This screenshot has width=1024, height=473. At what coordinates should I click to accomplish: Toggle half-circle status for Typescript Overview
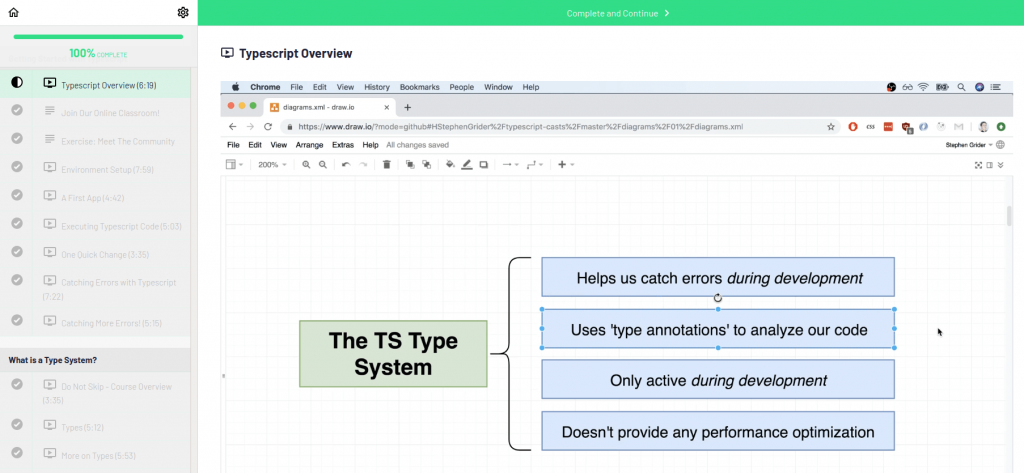(x=17, y=82)
